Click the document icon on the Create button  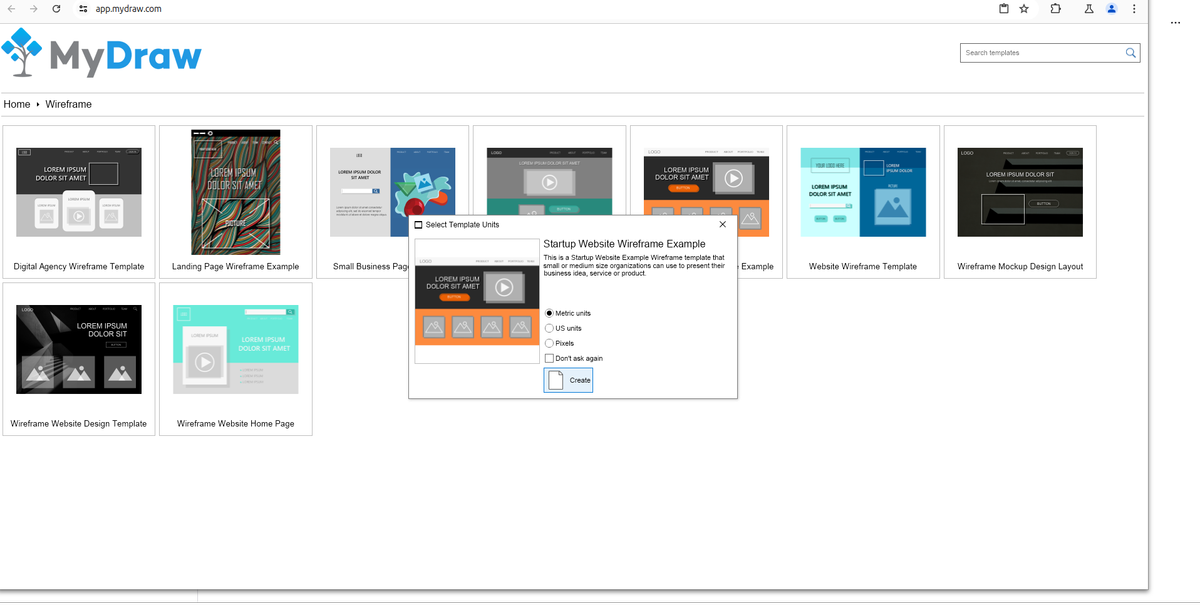point(554,379)
